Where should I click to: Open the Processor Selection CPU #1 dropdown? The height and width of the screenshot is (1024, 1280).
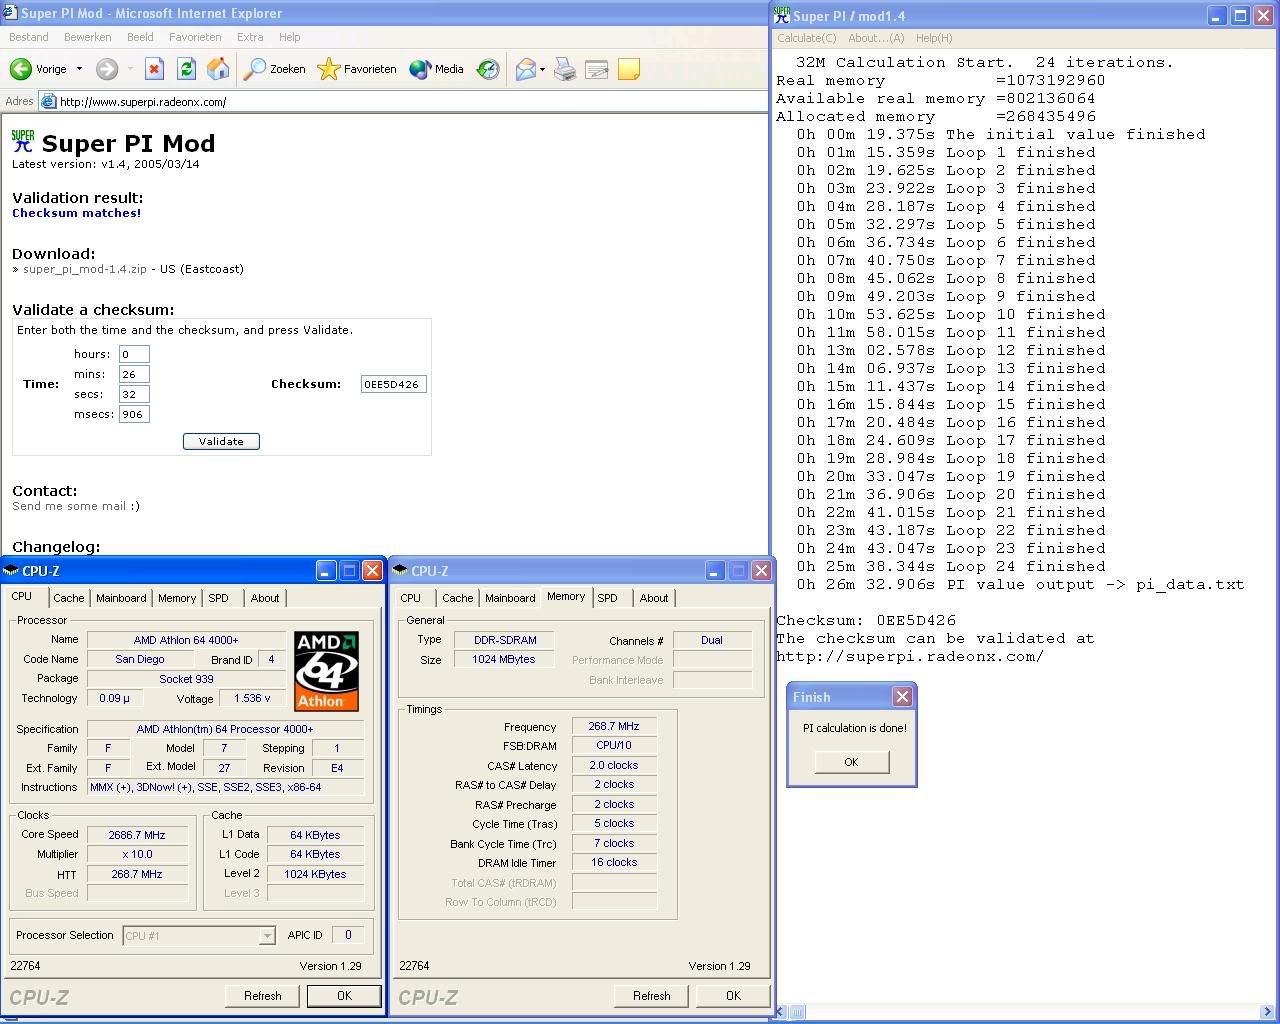point(198,936)
